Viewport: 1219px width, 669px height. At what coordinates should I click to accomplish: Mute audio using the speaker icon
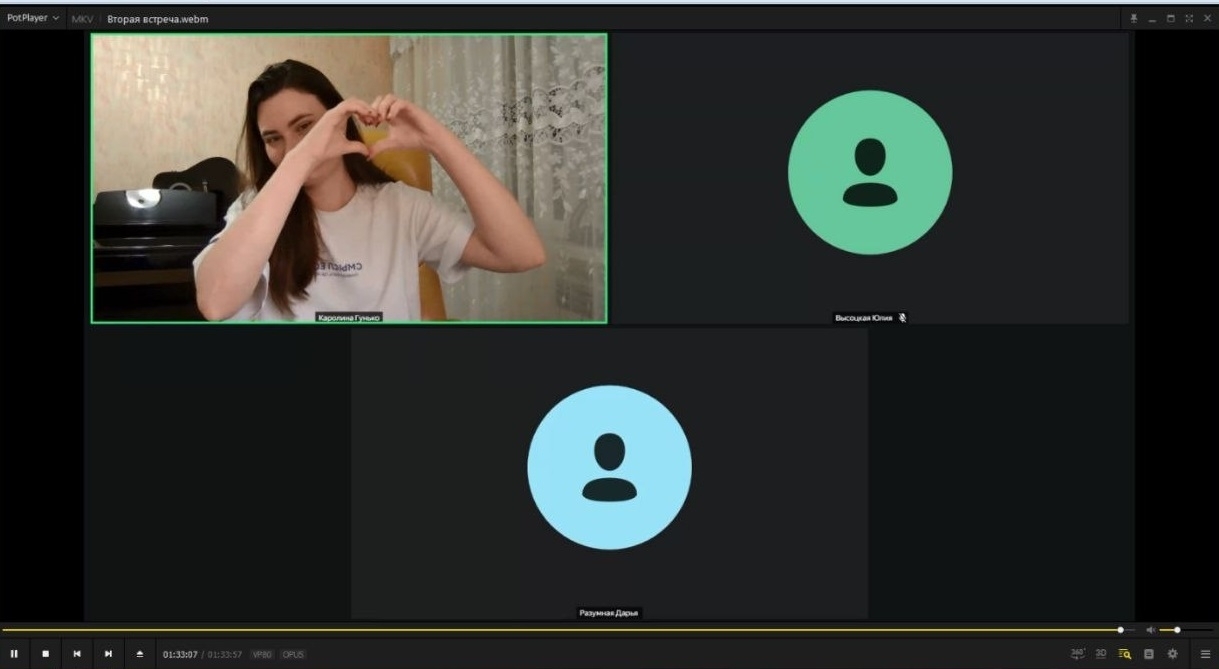pyautogui.click(x=1150, y=630)
